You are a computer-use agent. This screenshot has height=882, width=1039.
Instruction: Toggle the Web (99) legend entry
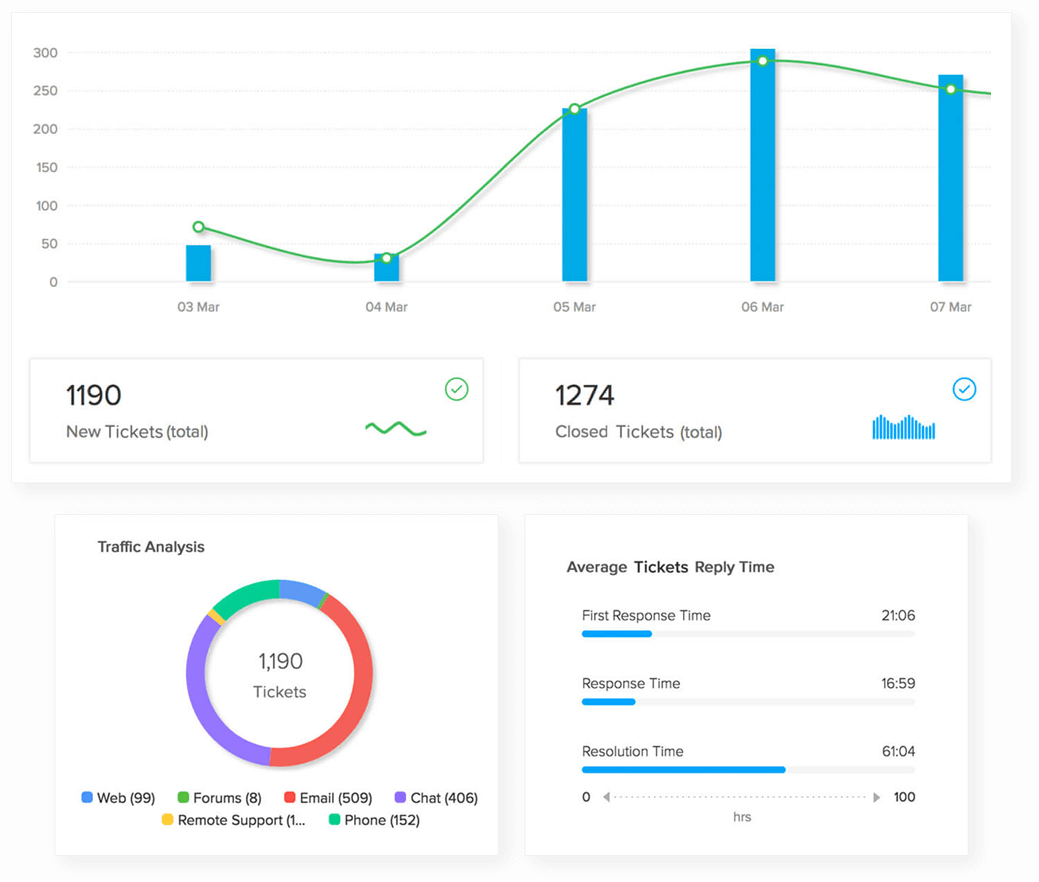118,798
